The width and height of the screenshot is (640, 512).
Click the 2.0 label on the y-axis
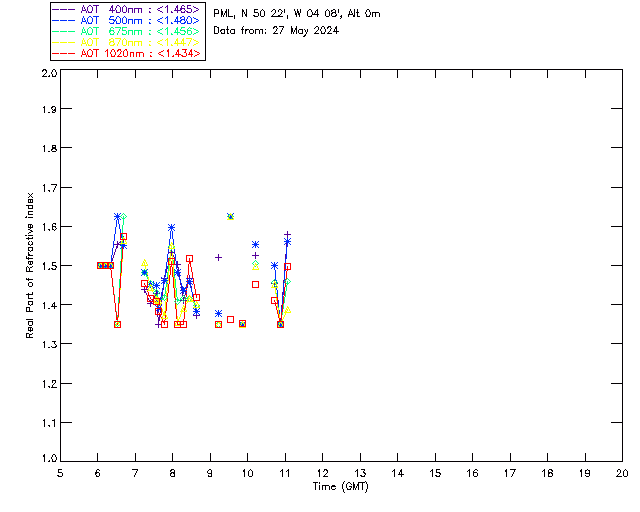[x=49, y=73]
